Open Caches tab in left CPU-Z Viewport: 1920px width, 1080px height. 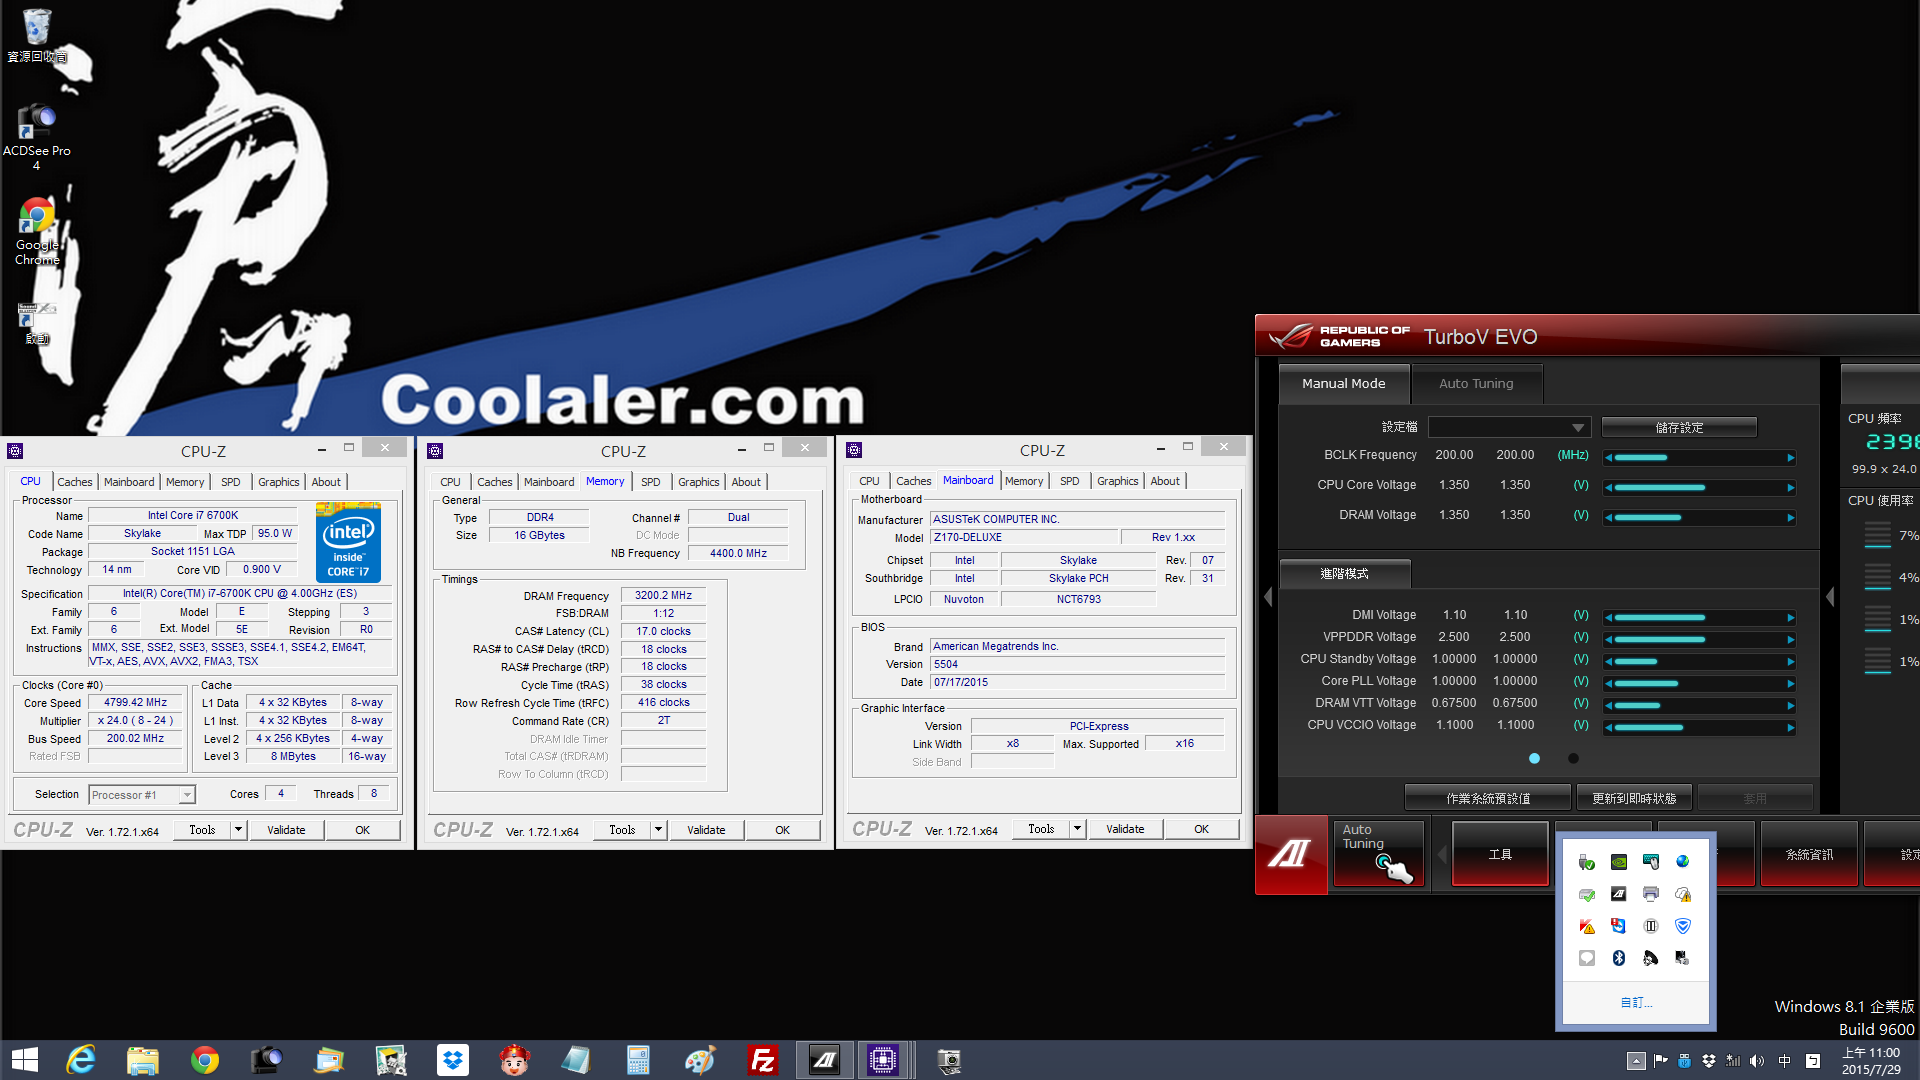[74, 482]
